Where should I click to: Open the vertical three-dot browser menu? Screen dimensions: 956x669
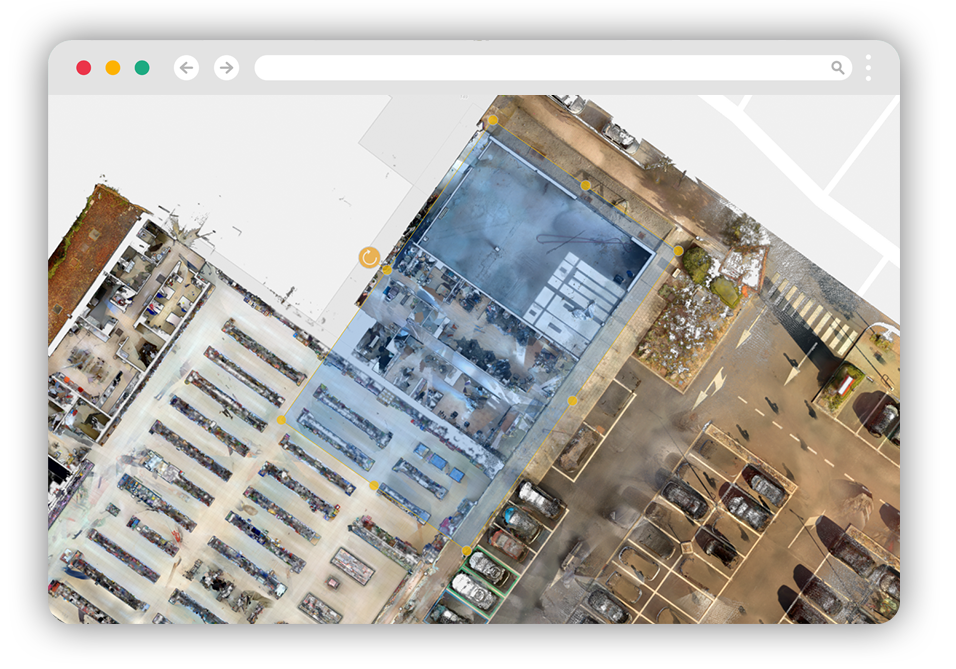coord(868,68)
